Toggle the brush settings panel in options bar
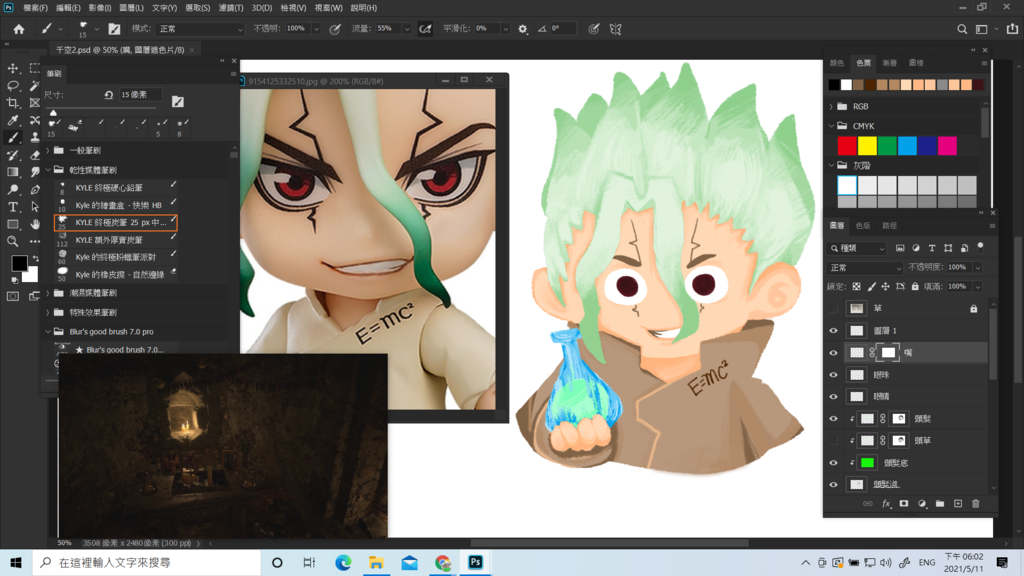 (114, 29)
